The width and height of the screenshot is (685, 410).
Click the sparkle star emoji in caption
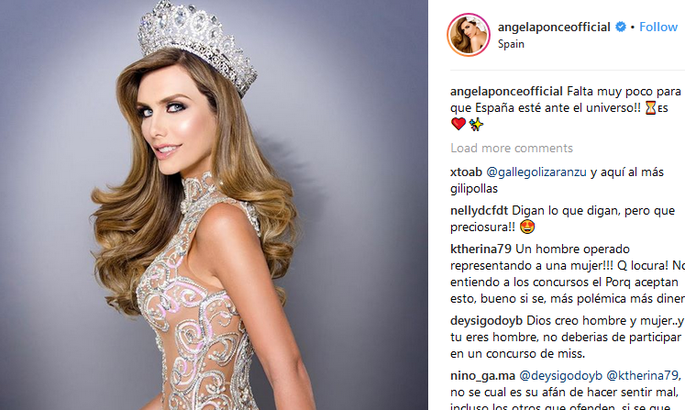point(476,124)
